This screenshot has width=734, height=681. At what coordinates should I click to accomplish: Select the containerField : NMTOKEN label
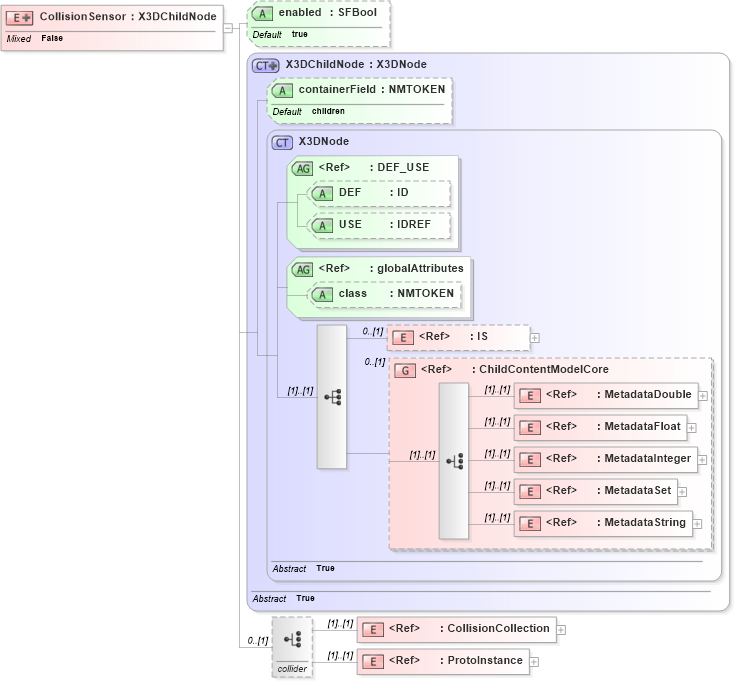coord(372,89)
